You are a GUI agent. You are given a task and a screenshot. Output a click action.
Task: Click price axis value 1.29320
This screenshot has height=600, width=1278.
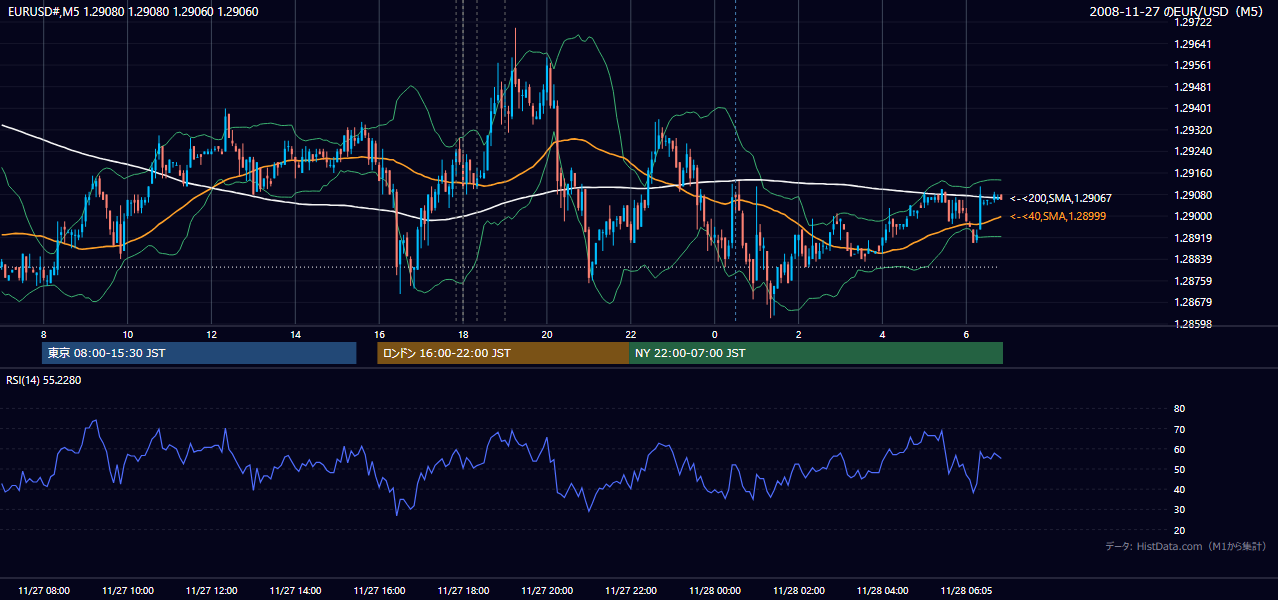coord(1192,130)
